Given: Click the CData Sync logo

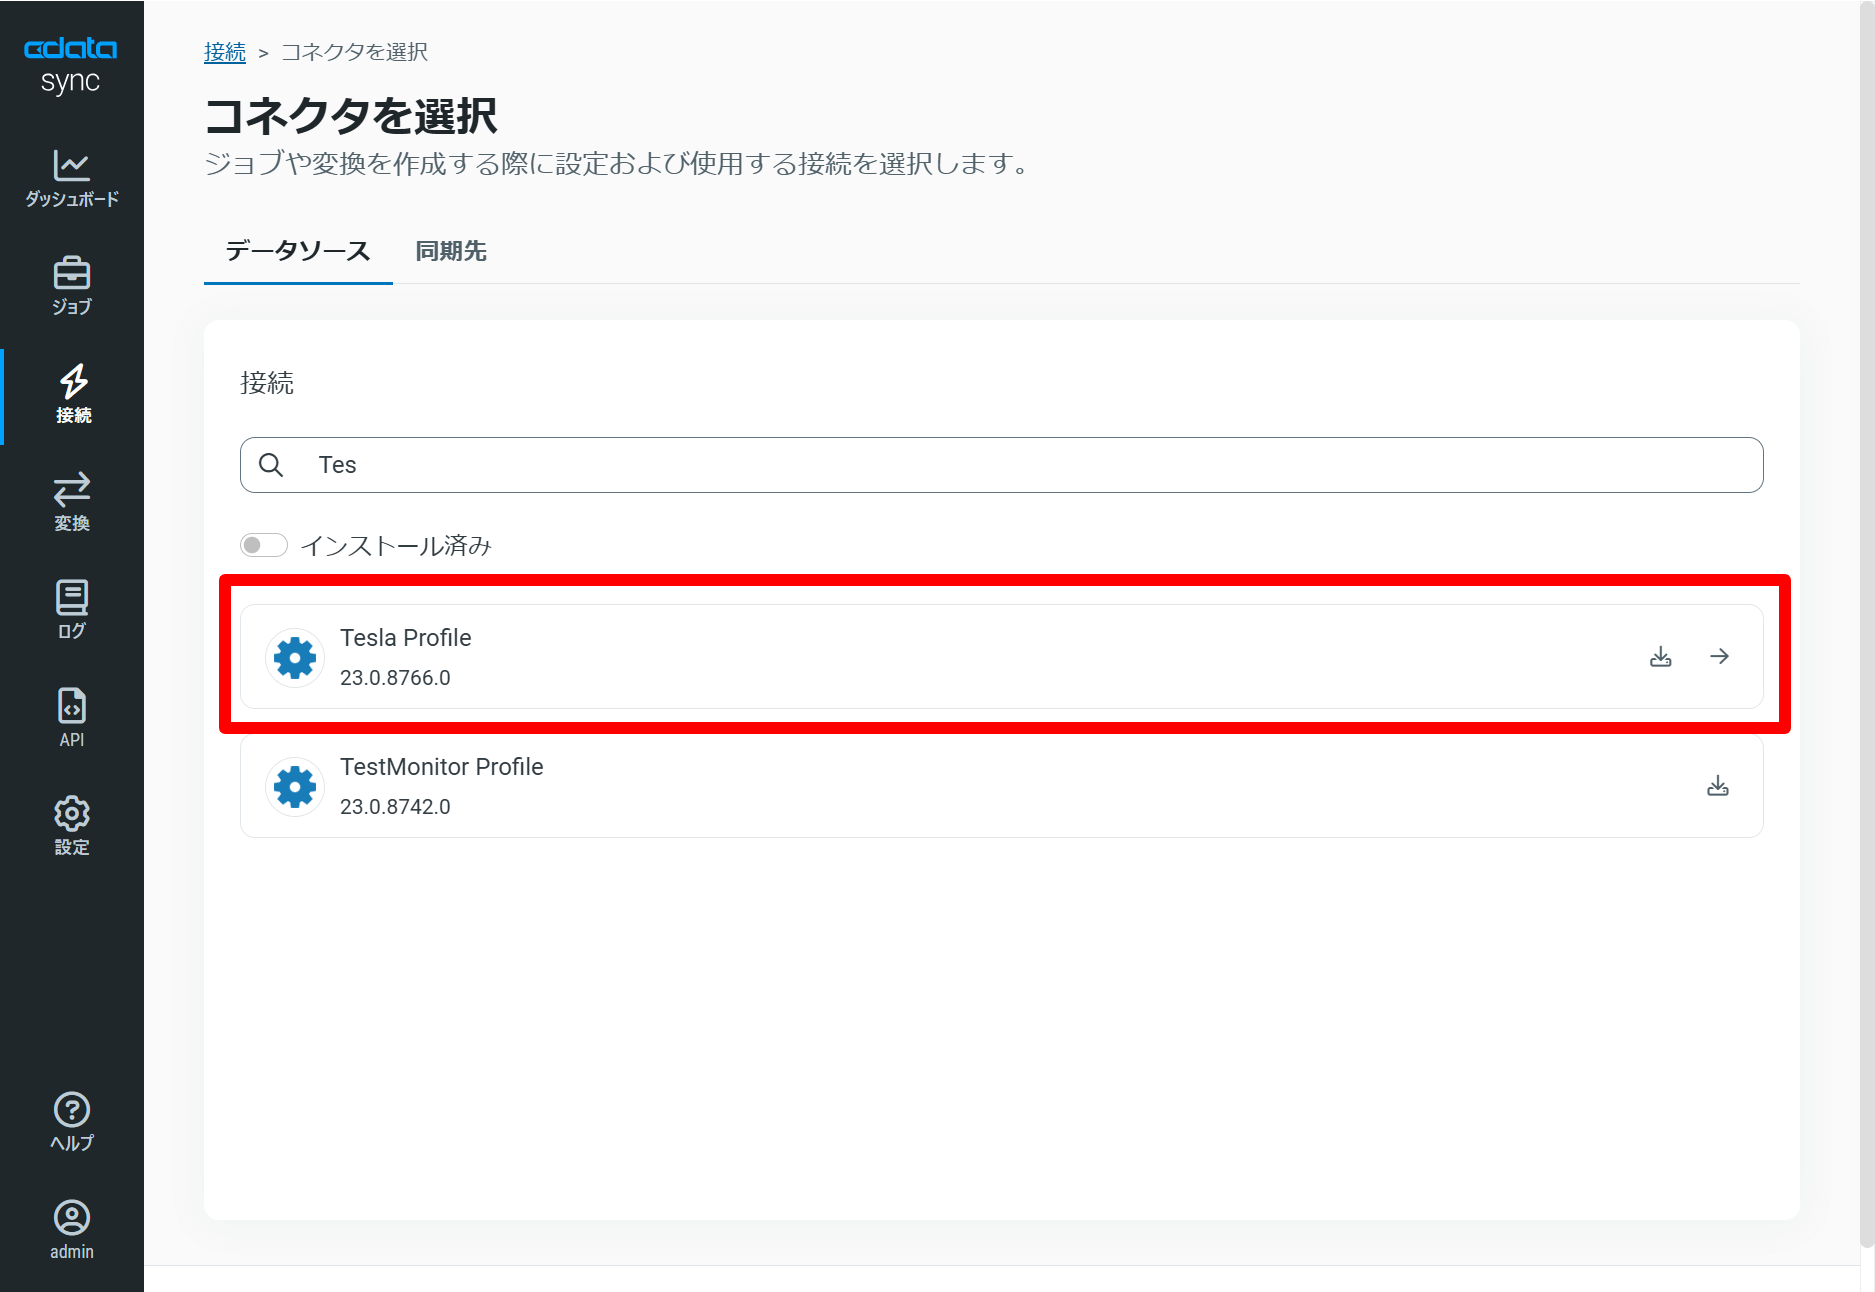Looking at the screenshot, I should [x=71, y=64].
